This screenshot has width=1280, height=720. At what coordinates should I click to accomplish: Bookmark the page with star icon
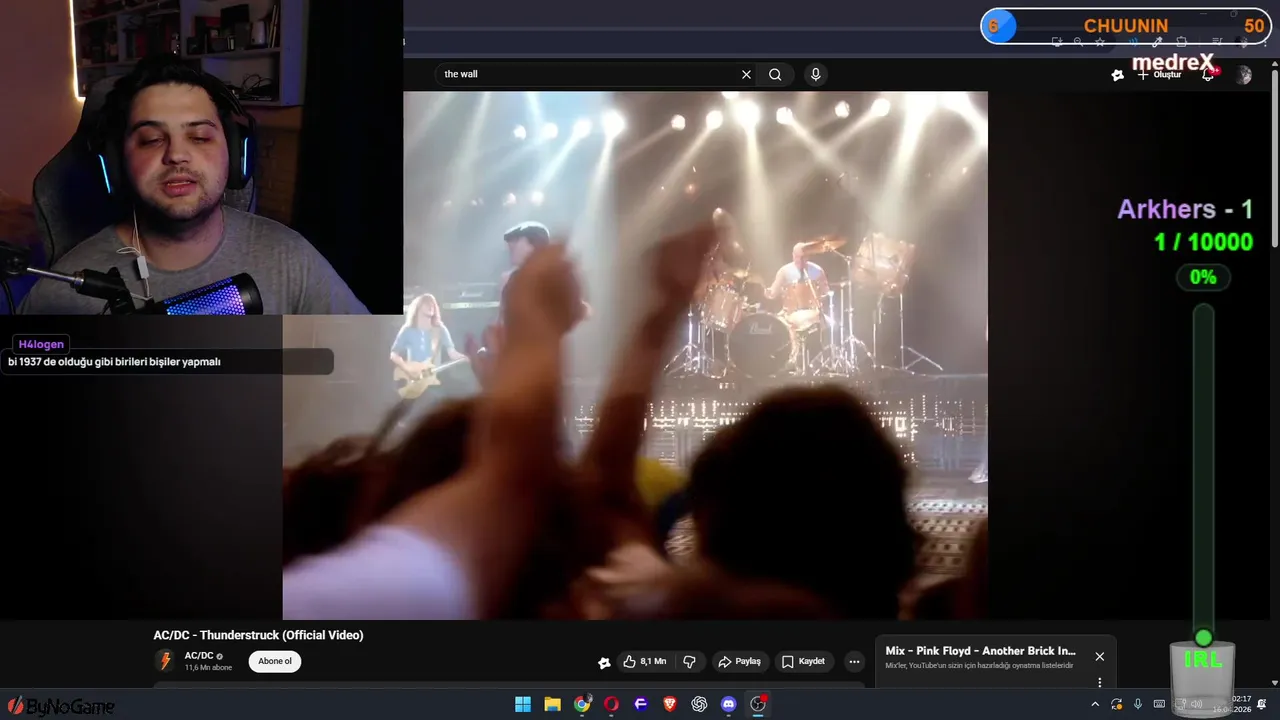[1100, 42]
